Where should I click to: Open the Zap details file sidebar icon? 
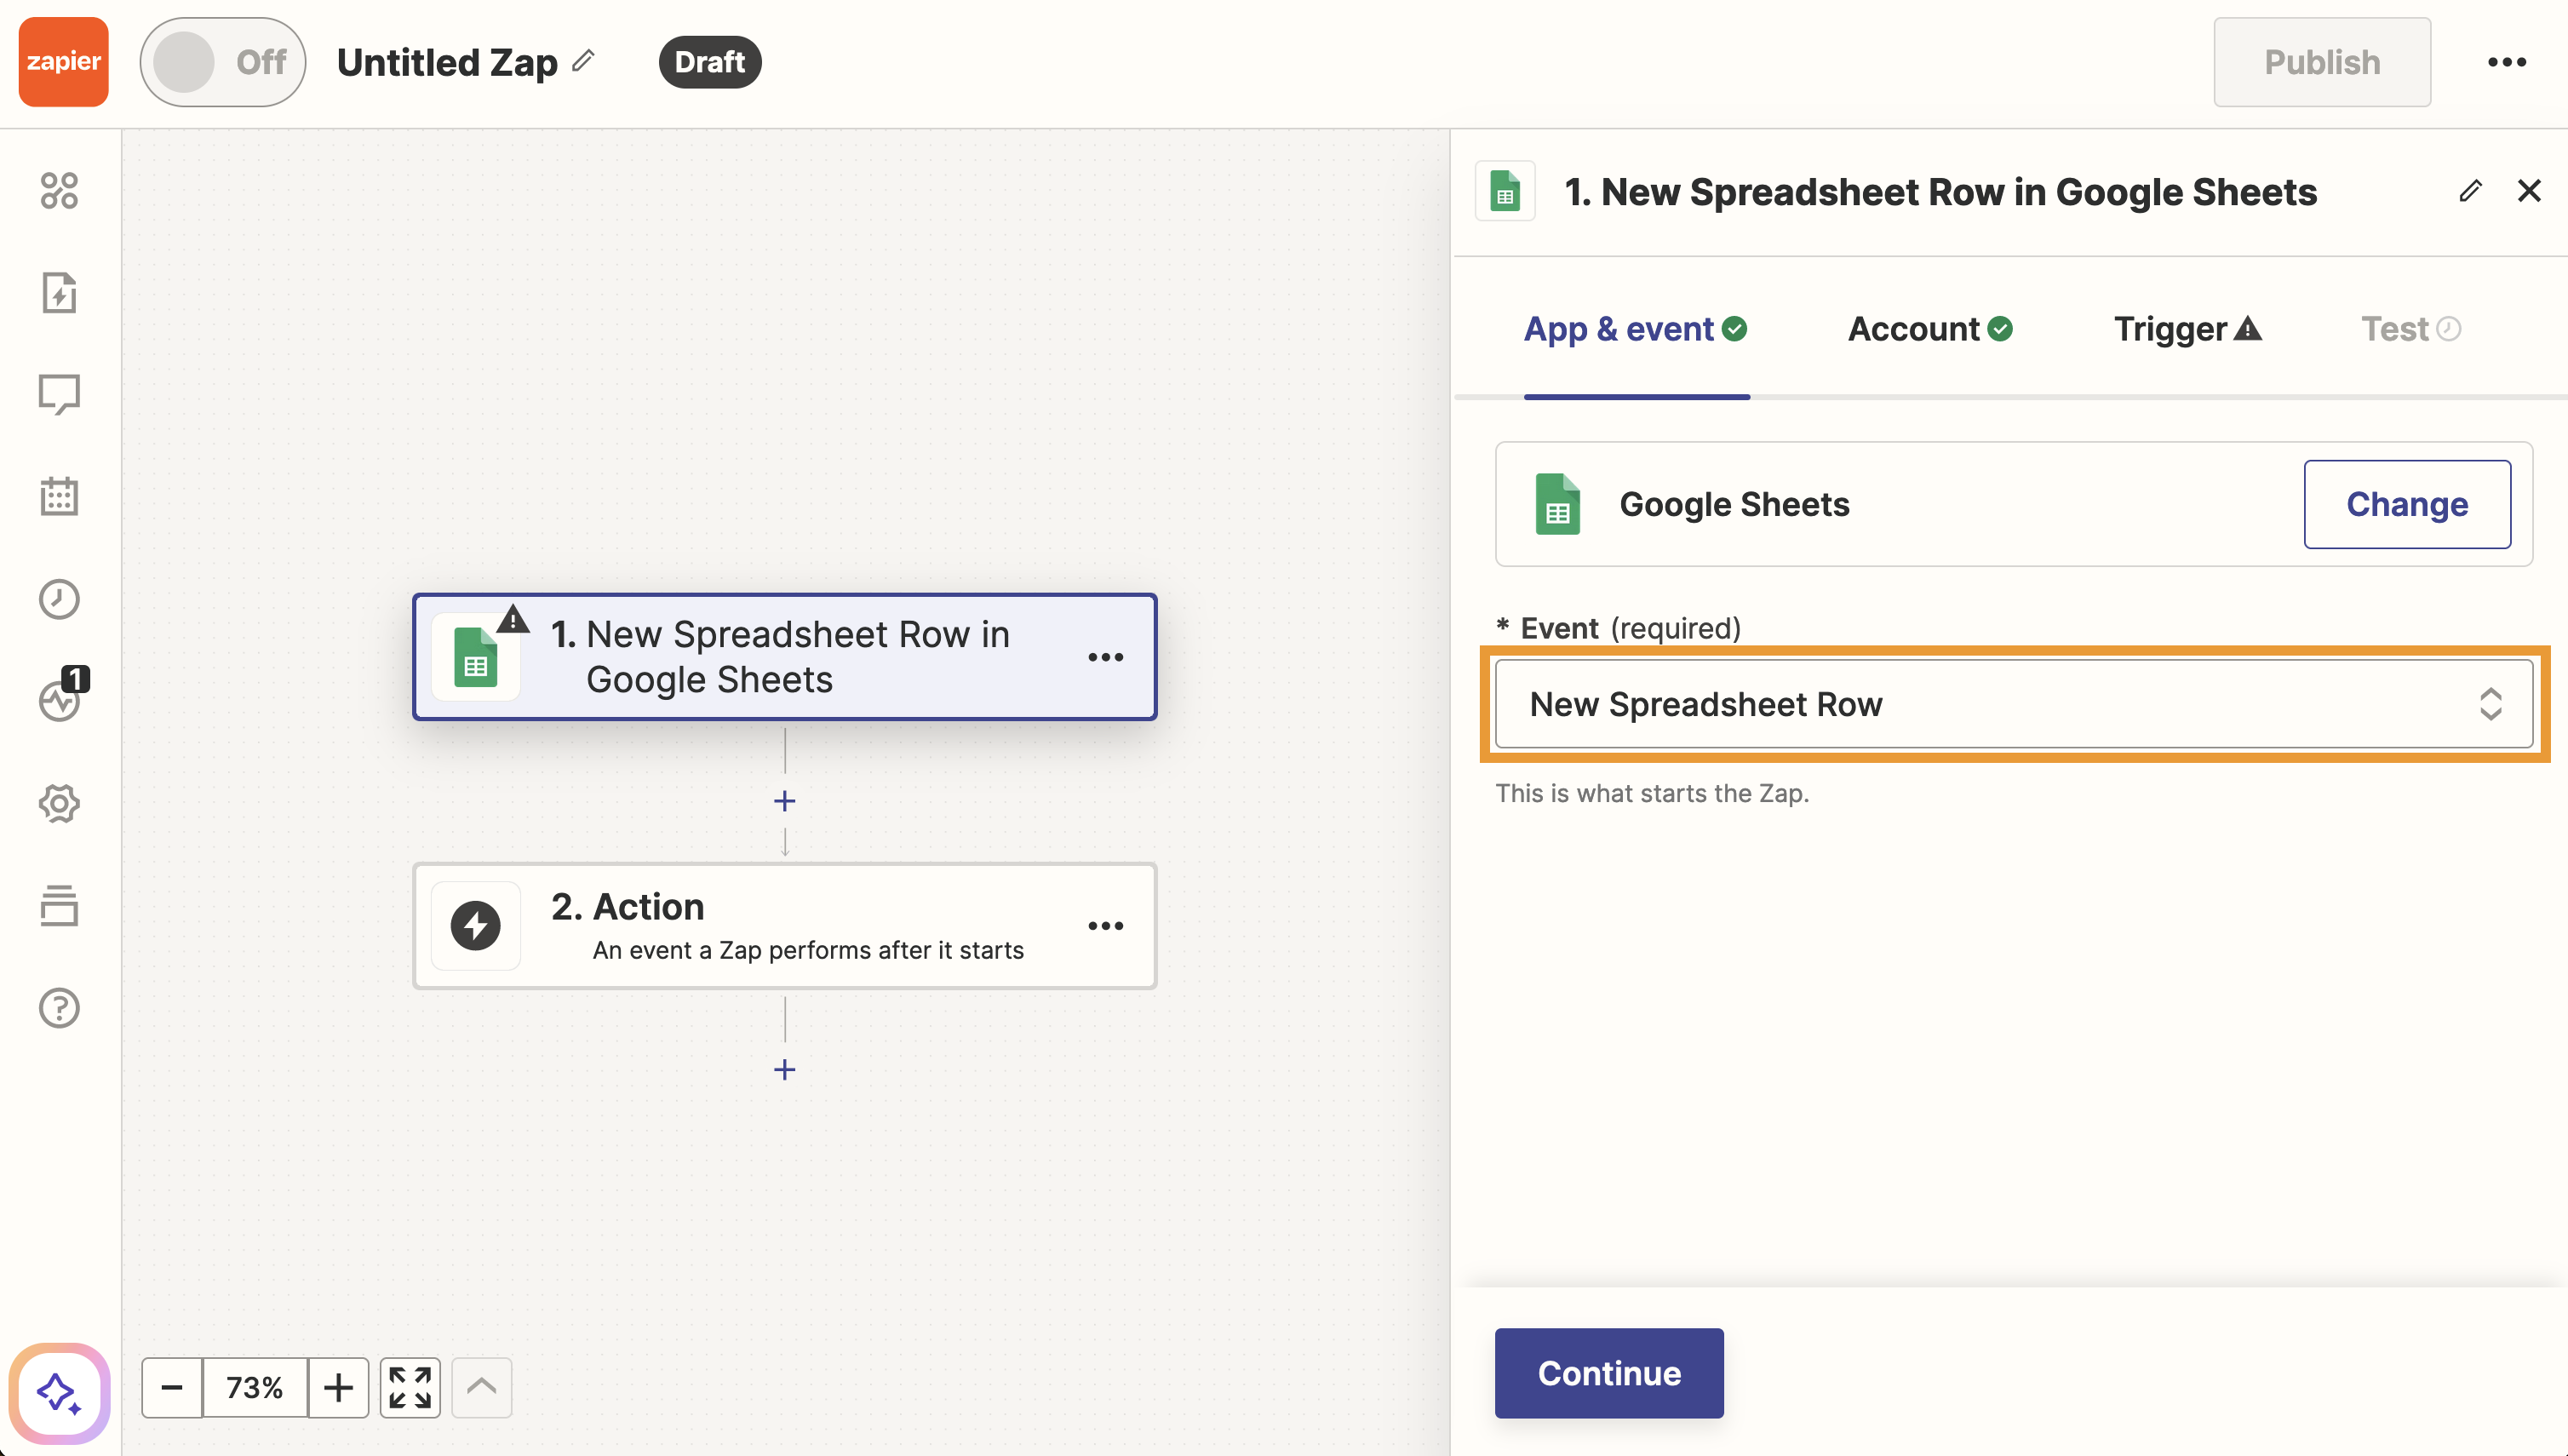pos(59,292)
